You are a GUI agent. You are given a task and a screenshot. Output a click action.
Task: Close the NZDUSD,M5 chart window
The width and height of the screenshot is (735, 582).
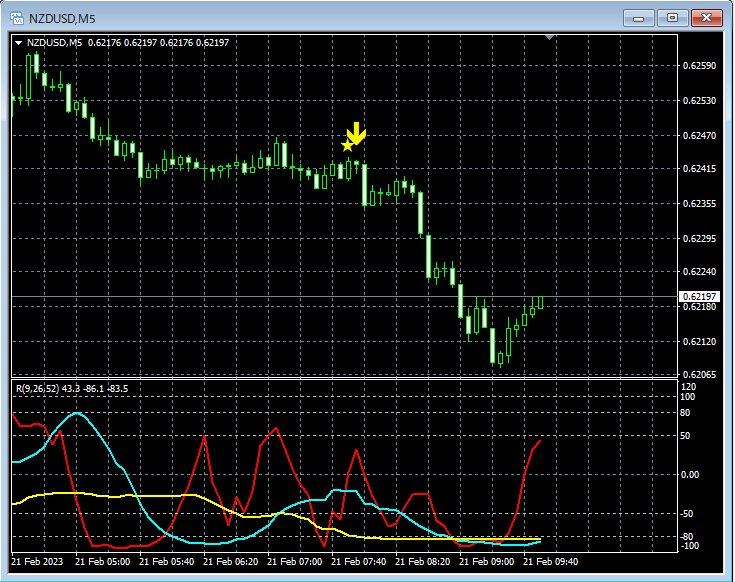coord(706,18)
